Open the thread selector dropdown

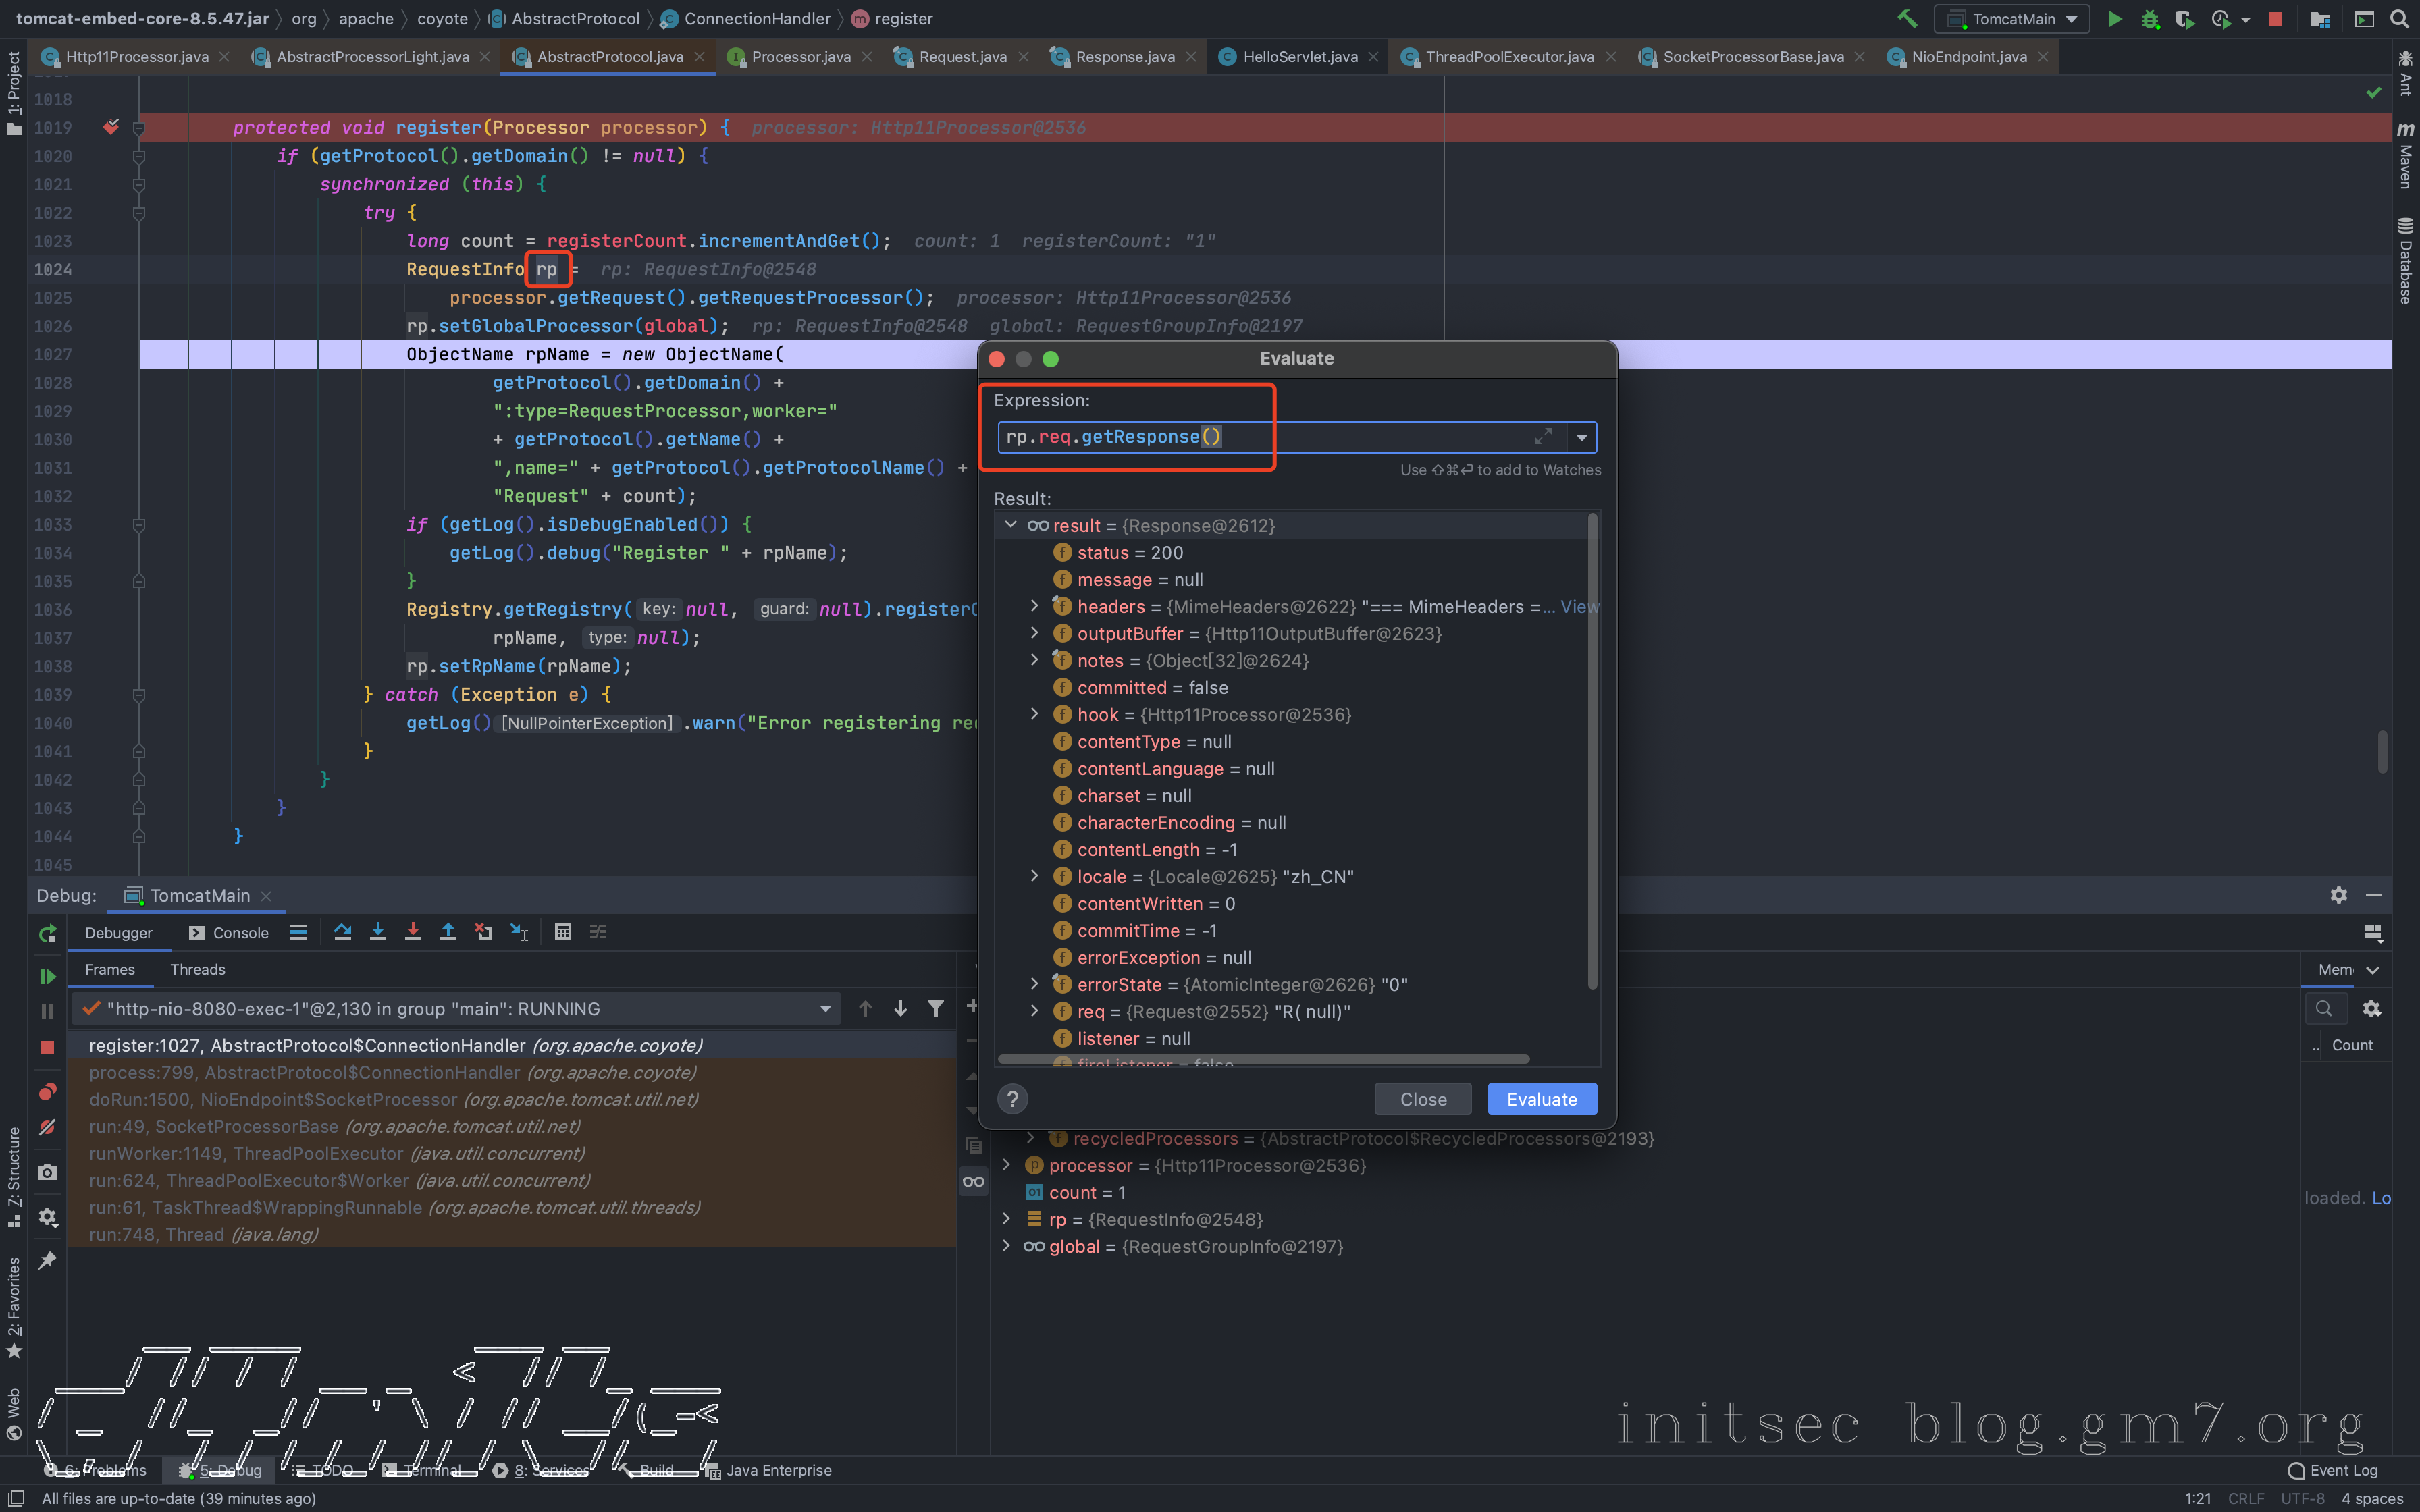pyautogui.click(x=825, y=1009)
